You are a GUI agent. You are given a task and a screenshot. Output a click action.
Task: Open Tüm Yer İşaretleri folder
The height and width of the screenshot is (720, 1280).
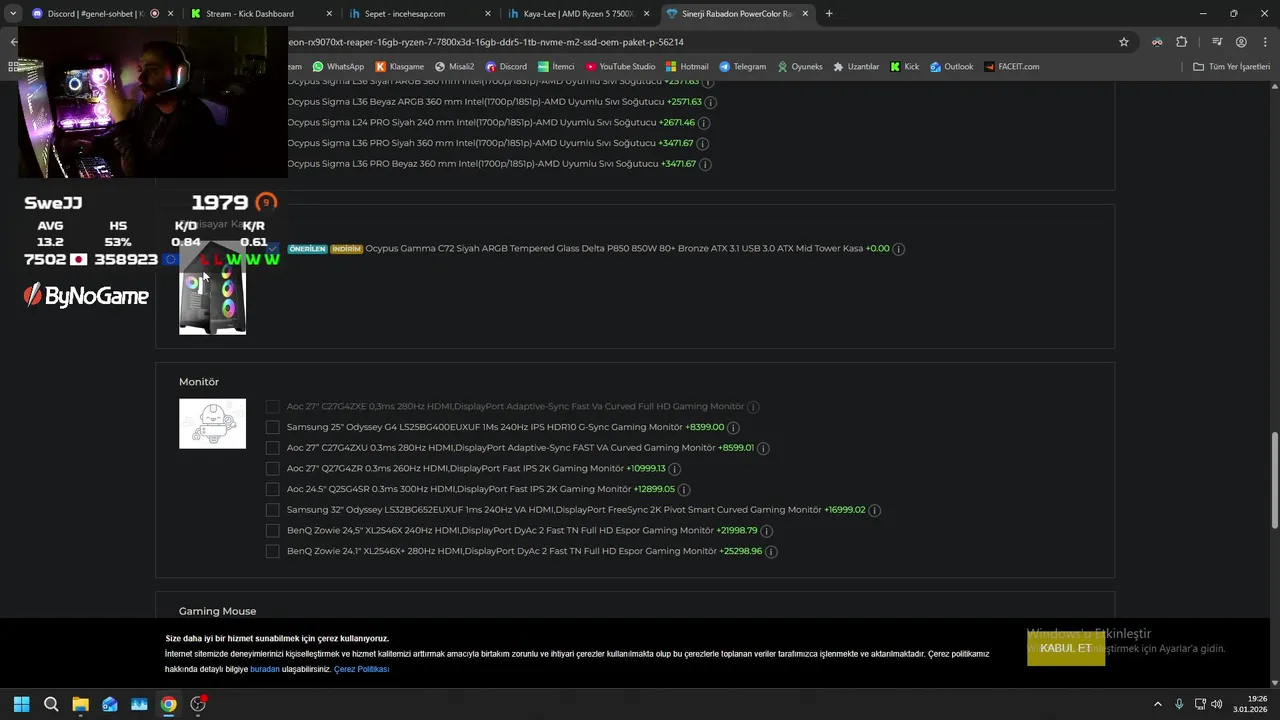[x=1231, y=67]
